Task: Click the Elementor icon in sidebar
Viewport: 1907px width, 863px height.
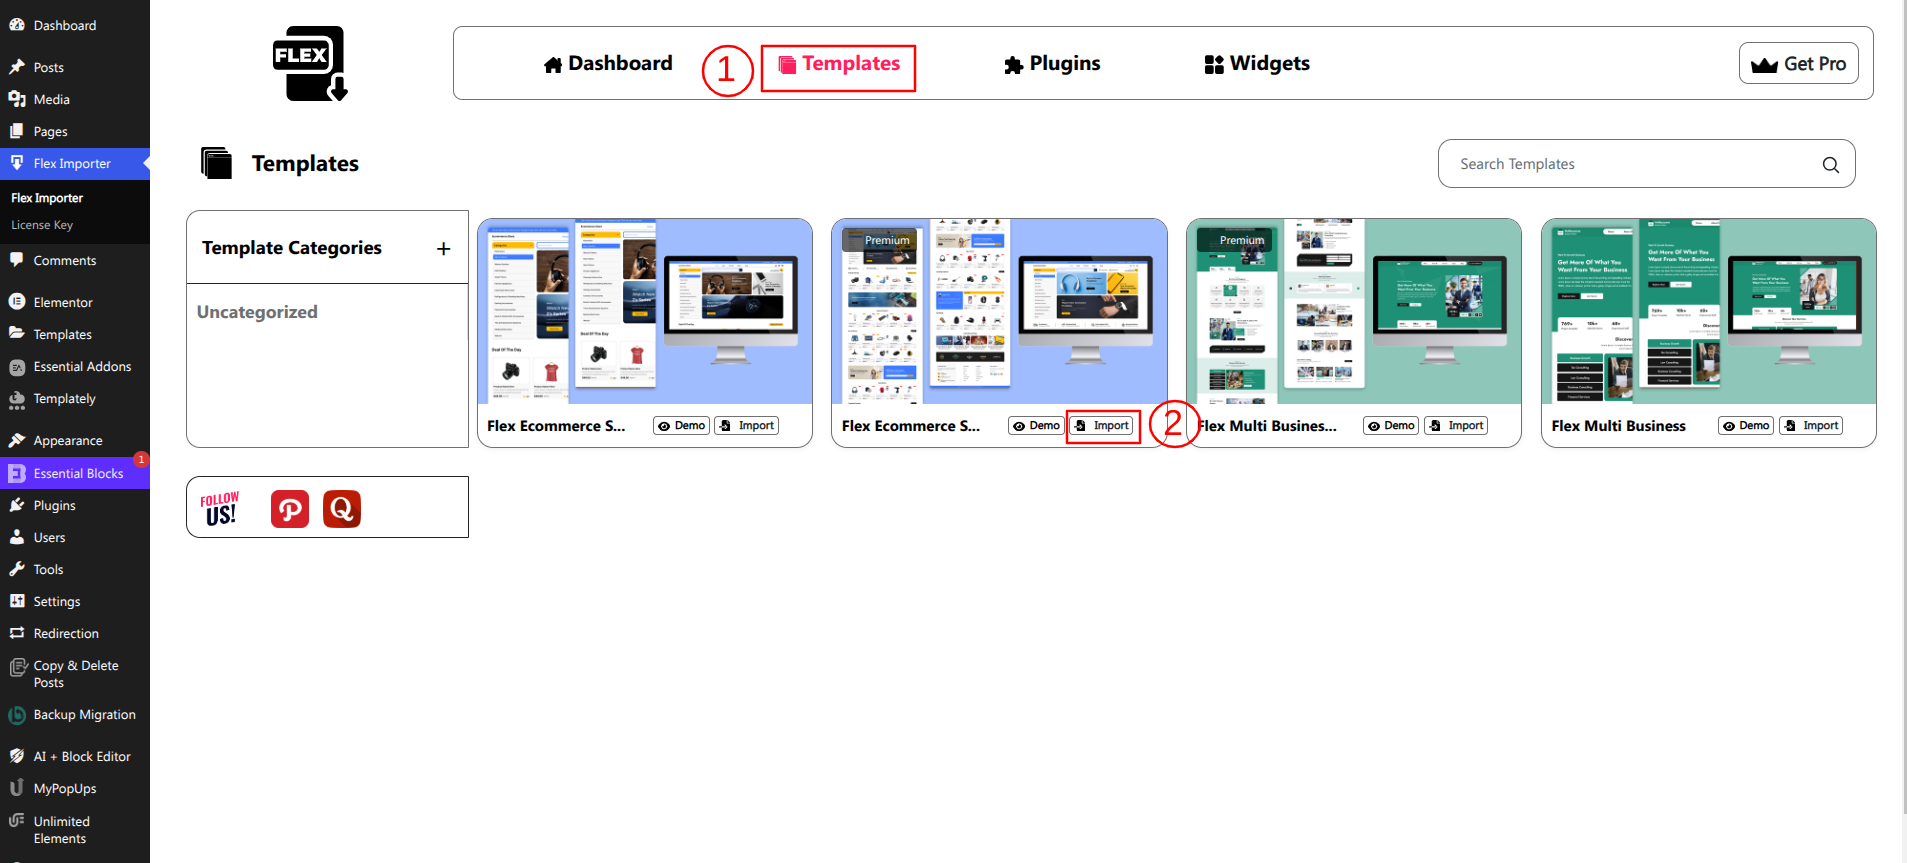Action: click(x=17, y=302)
